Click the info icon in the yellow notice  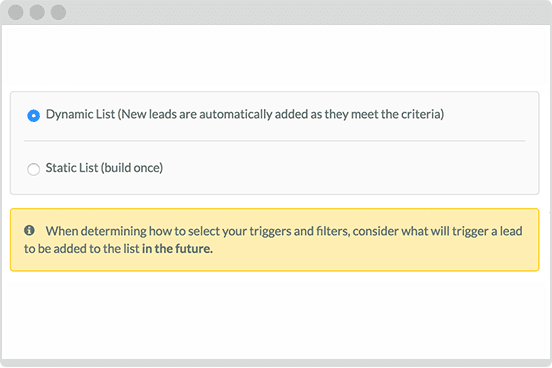[x=29, y=230]
